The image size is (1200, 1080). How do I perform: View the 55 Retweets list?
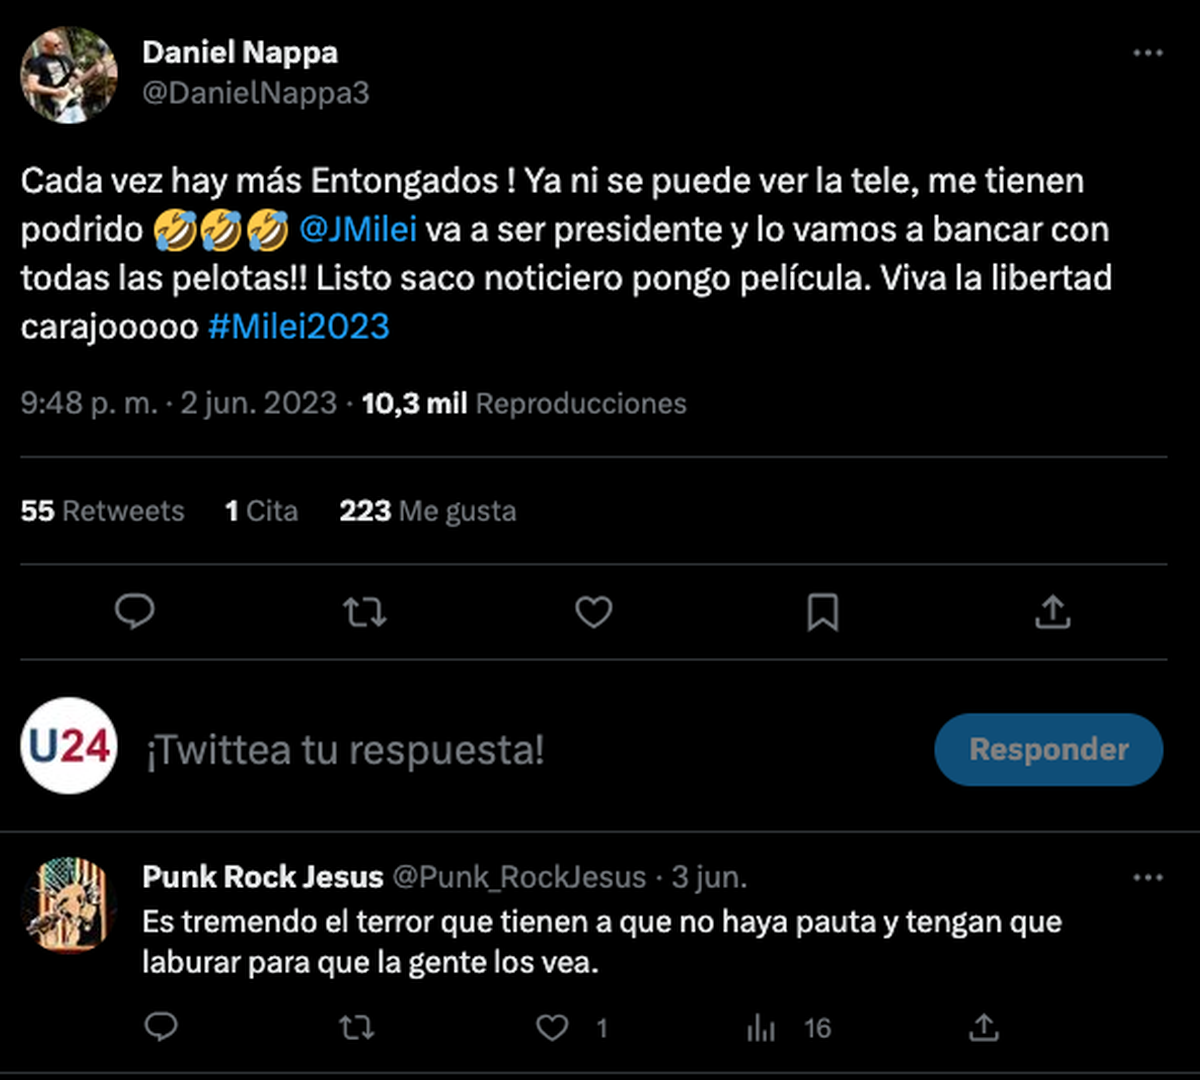pos(102,511)
